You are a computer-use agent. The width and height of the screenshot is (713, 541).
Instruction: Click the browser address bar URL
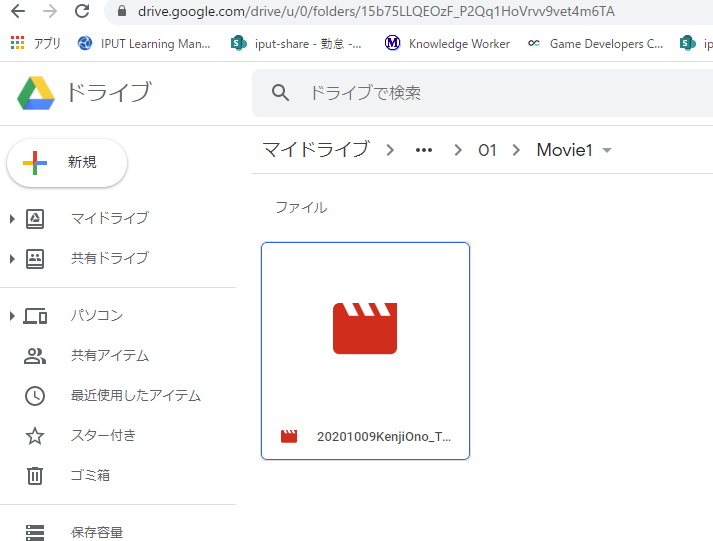(x=376, y=11)
